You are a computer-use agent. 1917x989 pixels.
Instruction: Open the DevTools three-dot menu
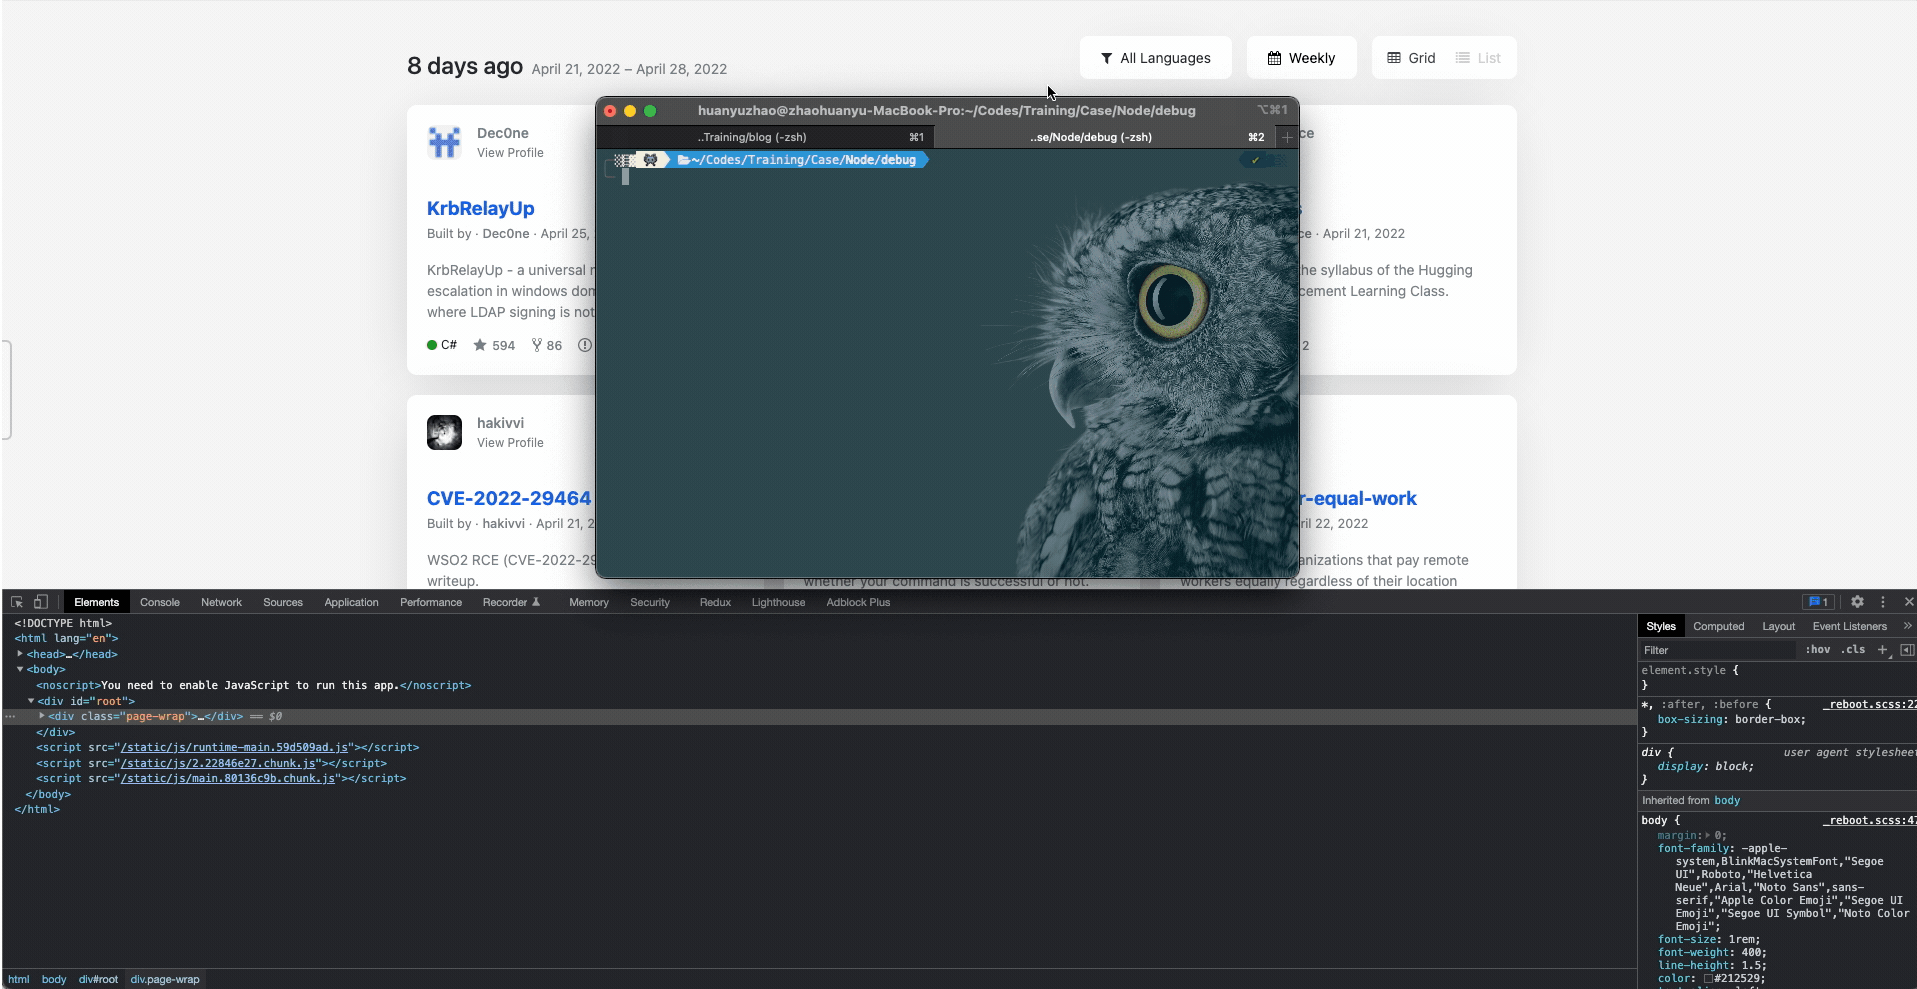coord(1883,601)
